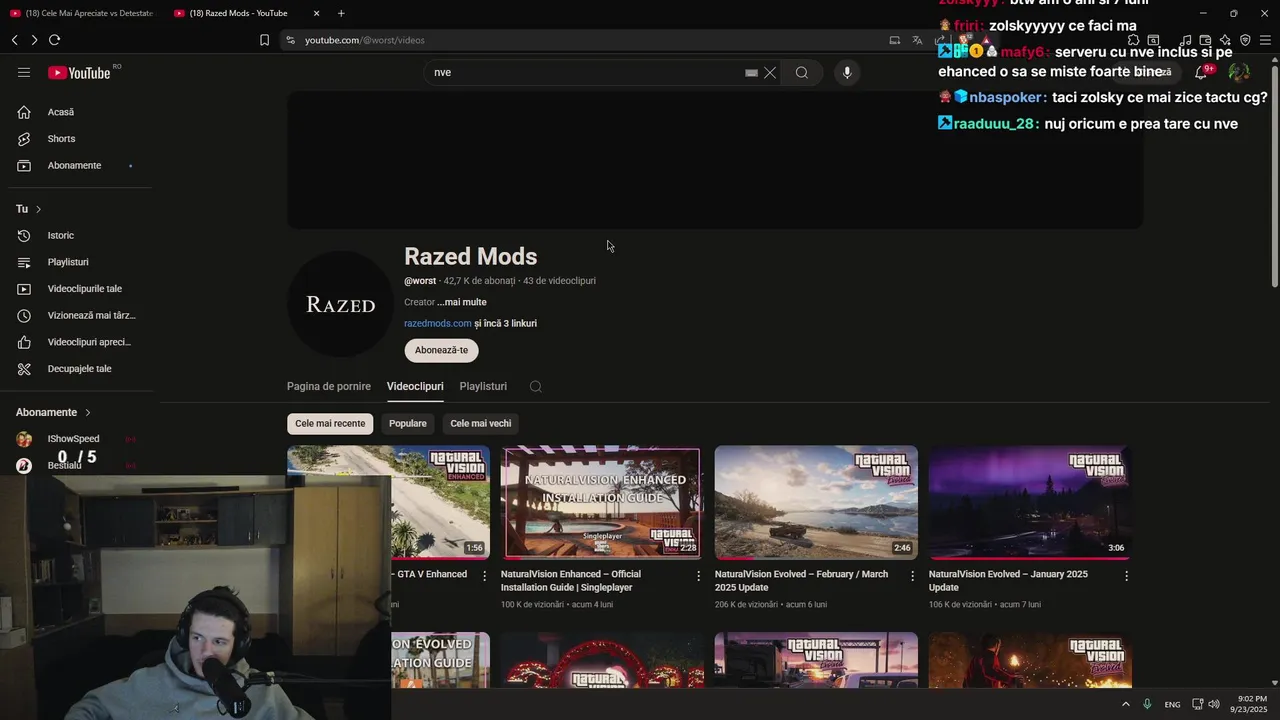Image resolution: width=1280 pixels, height=720 pixels.
Task: Expand the Tu section
Action: 28,209
